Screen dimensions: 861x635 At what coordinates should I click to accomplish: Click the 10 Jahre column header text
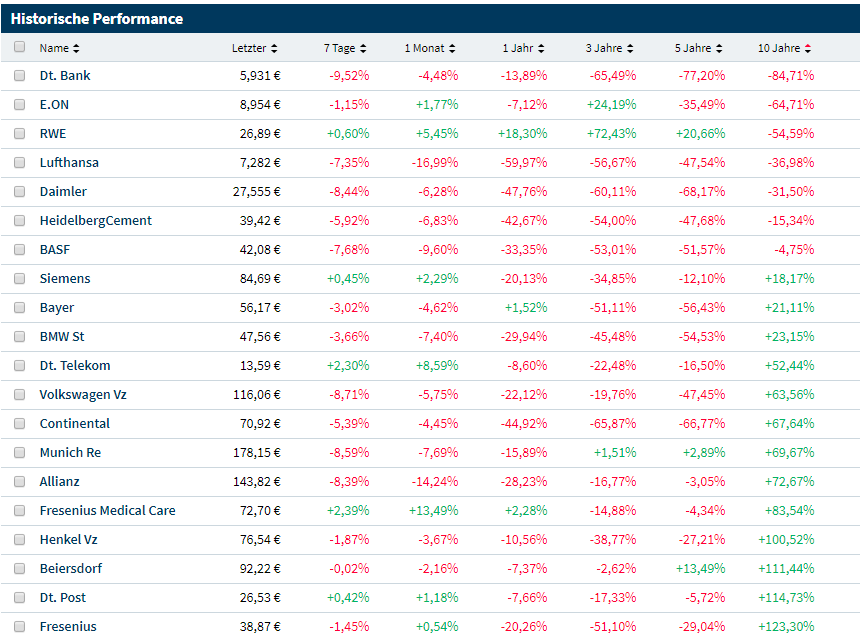779,48
